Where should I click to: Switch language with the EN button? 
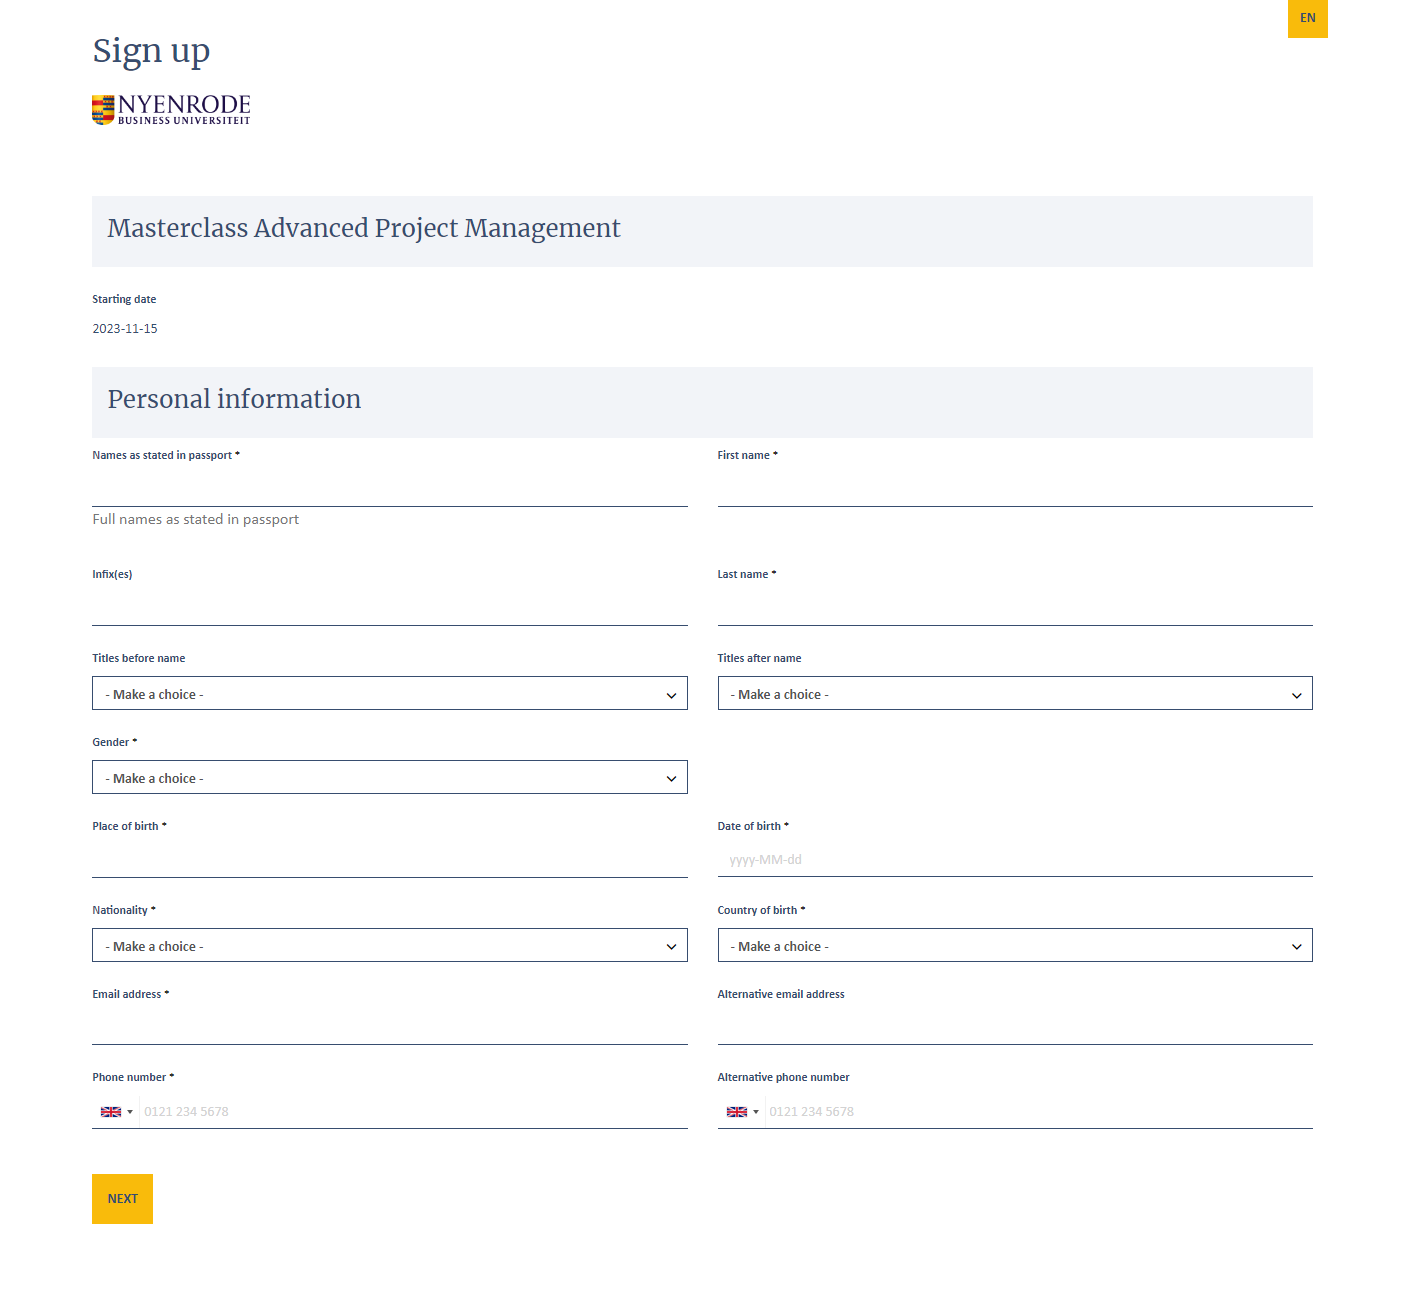click(x=1307, y=18)
